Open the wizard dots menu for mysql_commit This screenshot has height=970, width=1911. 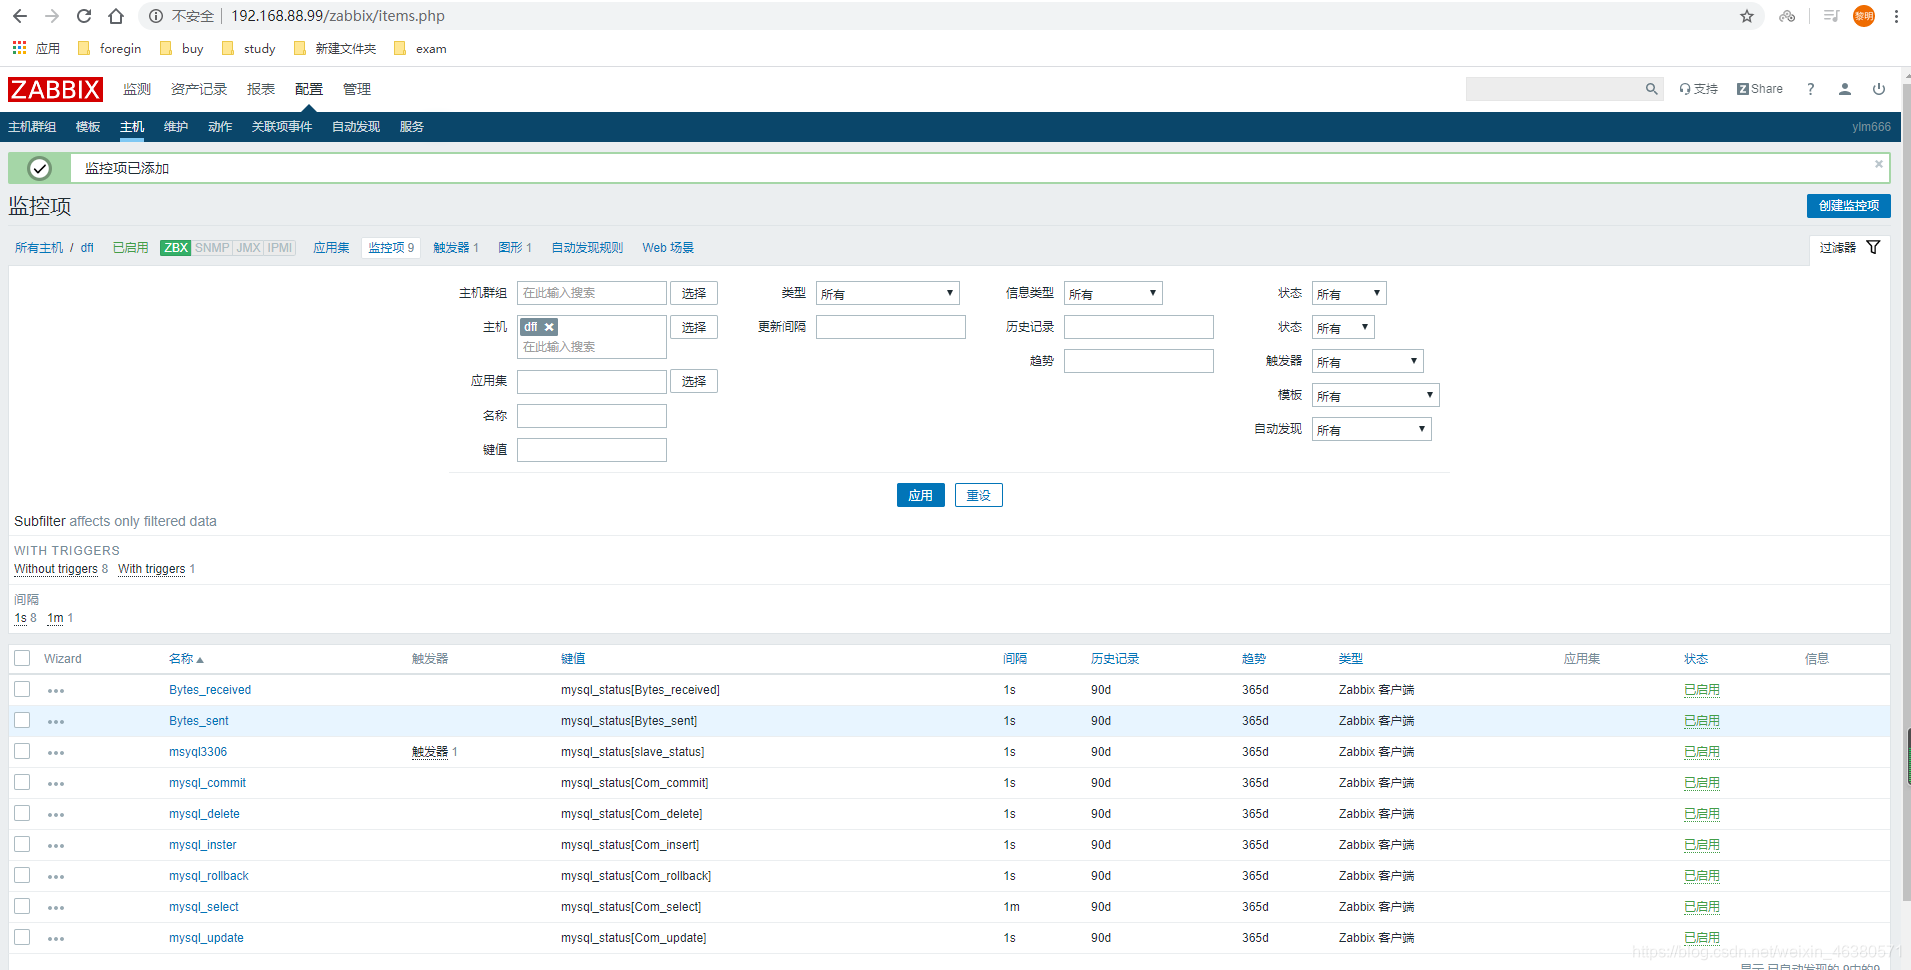pyautogui.click(x=56, y=784)
